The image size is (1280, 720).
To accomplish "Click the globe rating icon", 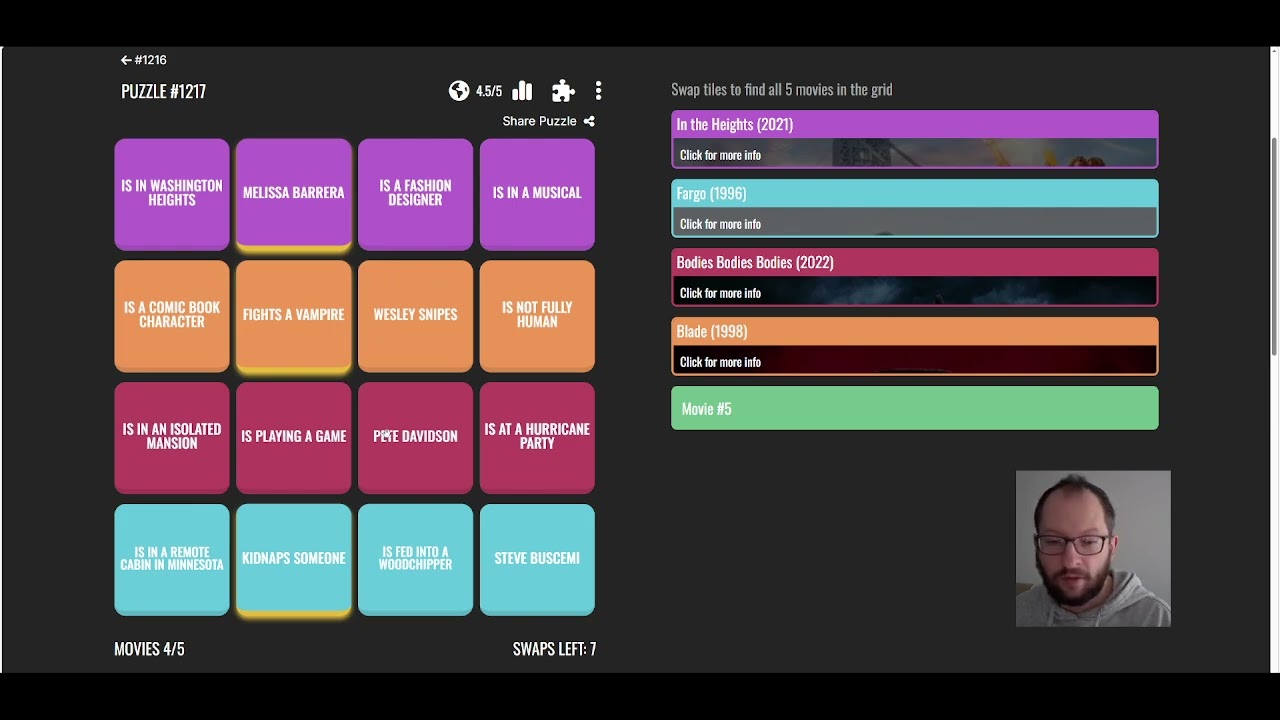I will 459,91.
